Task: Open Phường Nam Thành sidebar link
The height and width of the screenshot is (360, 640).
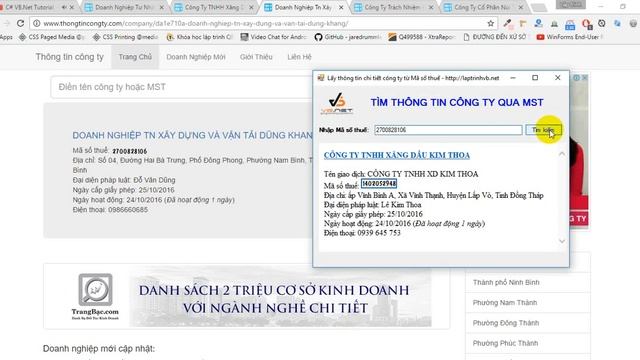Action: click(505, 302)
